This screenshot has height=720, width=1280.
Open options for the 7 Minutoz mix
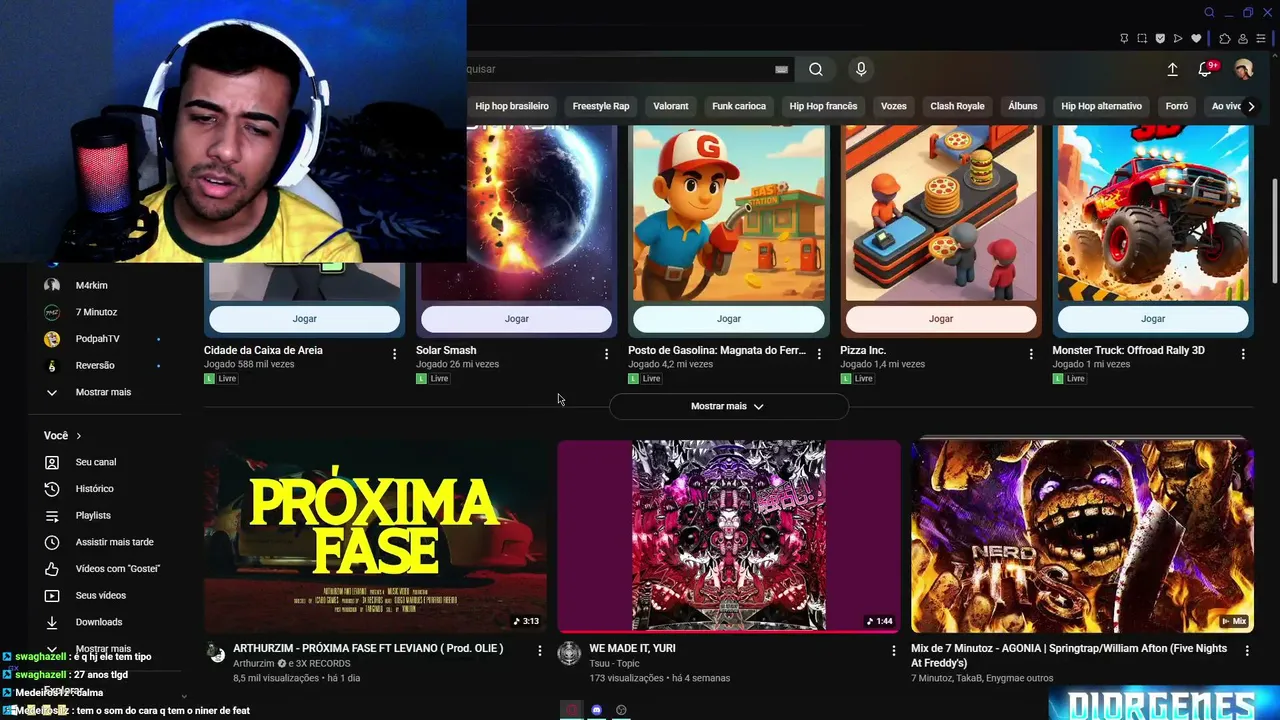[x=1247, y=651]
